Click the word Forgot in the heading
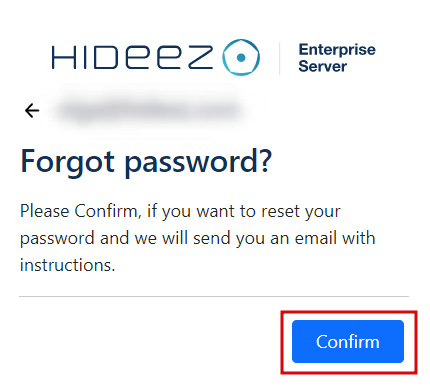430x388 pixels. 68,162
